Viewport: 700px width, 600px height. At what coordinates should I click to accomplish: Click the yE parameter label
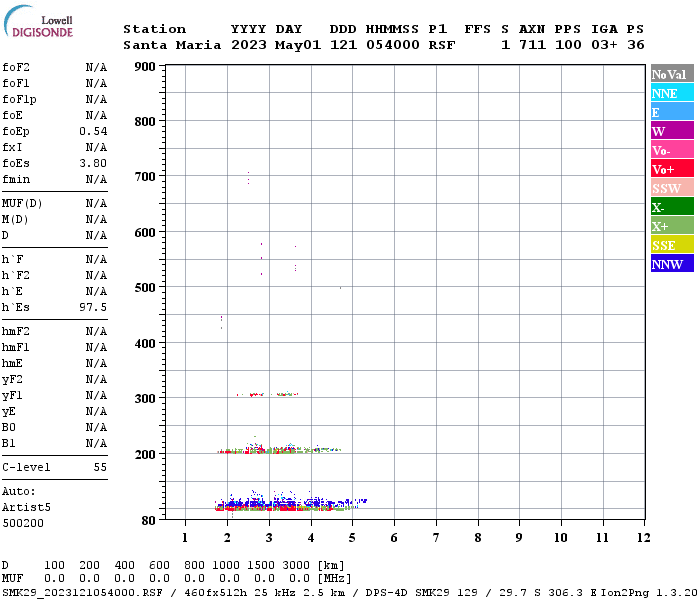click(x=8, y=412)
